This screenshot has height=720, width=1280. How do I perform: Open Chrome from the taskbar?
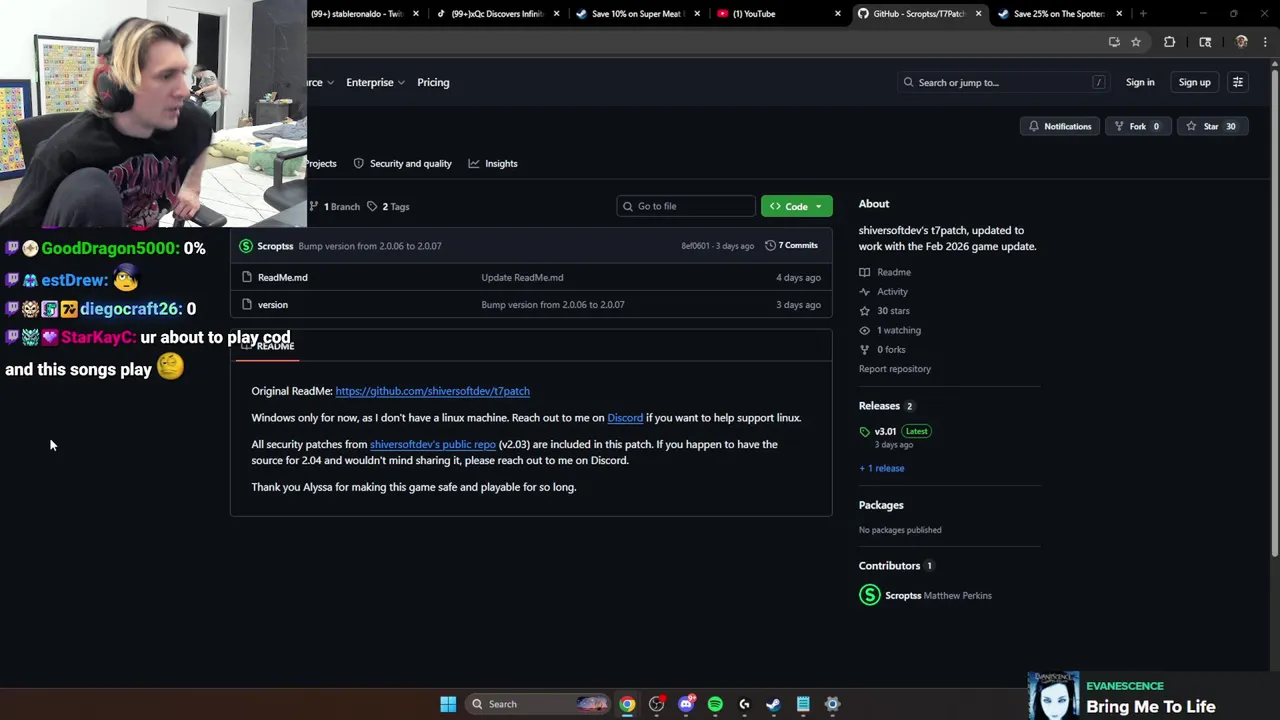click(x=627, y=704)
